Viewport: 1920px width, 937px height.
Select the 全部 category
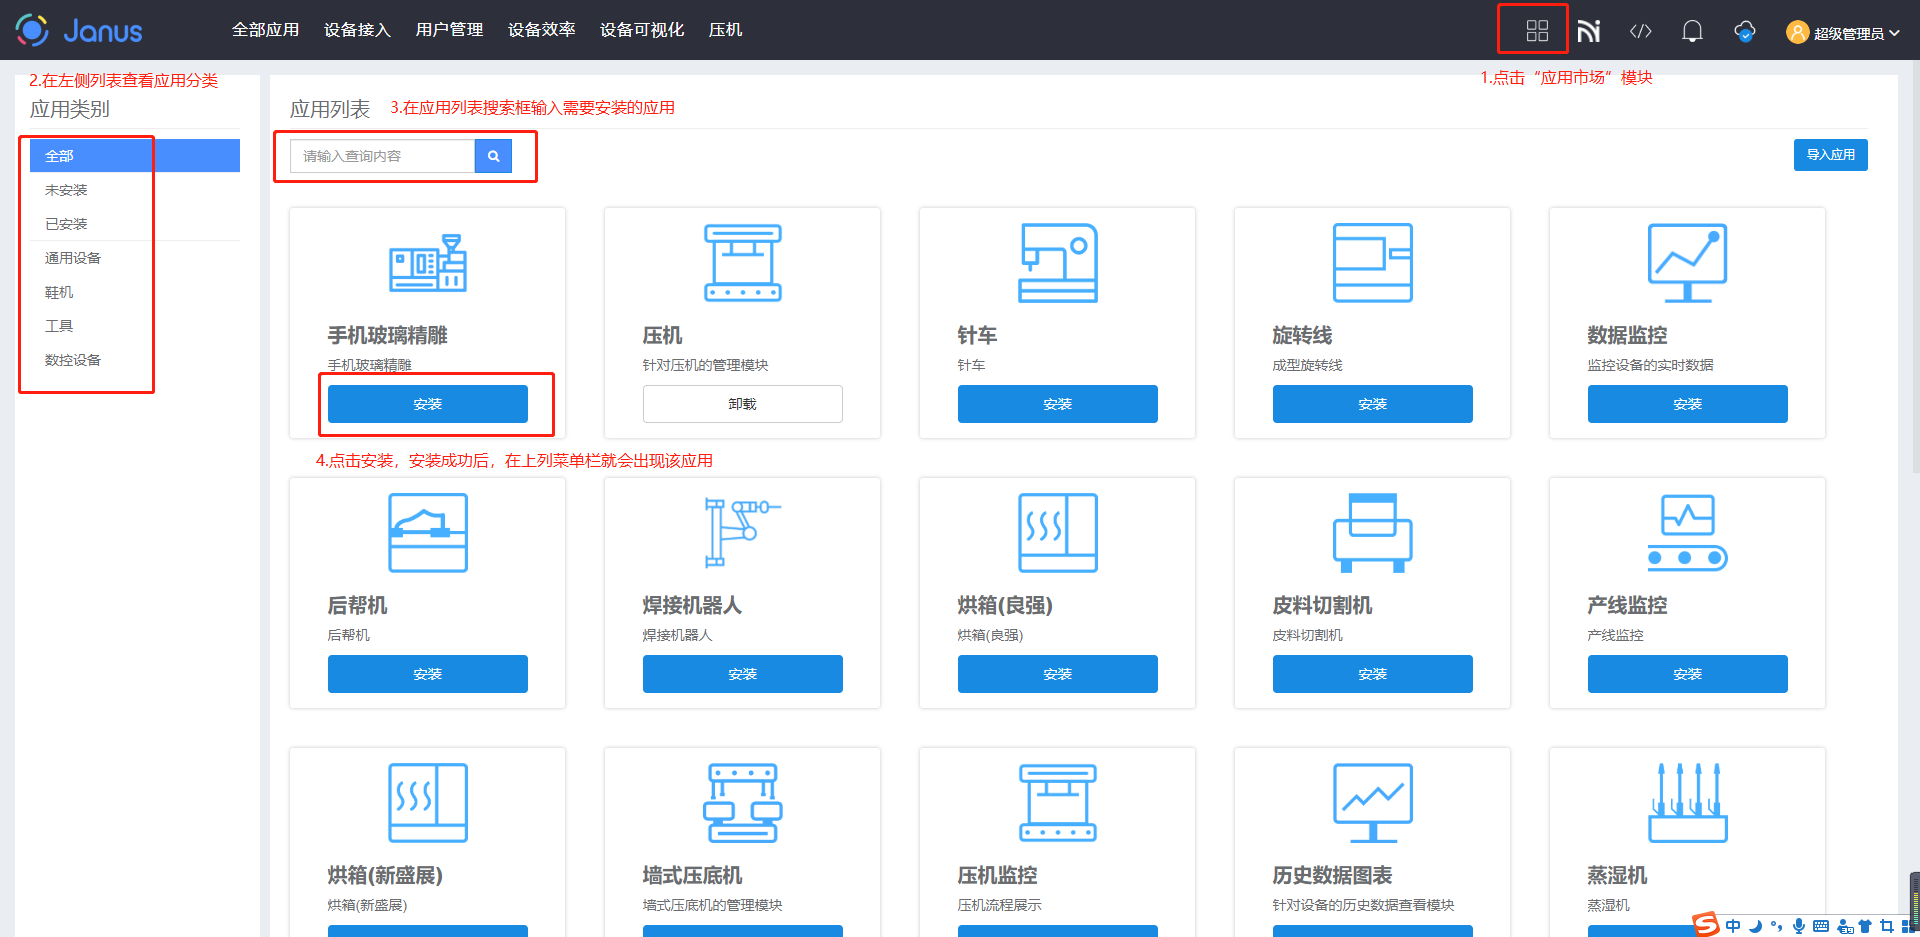135,156
